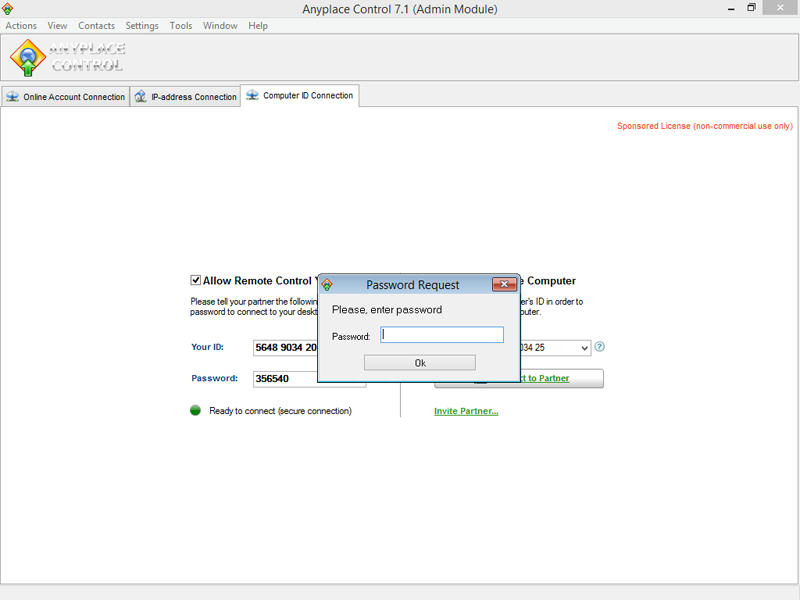Click the IP-address Connection tab icon
This screenshot has width=800, height=600.
tap(140, 96)
